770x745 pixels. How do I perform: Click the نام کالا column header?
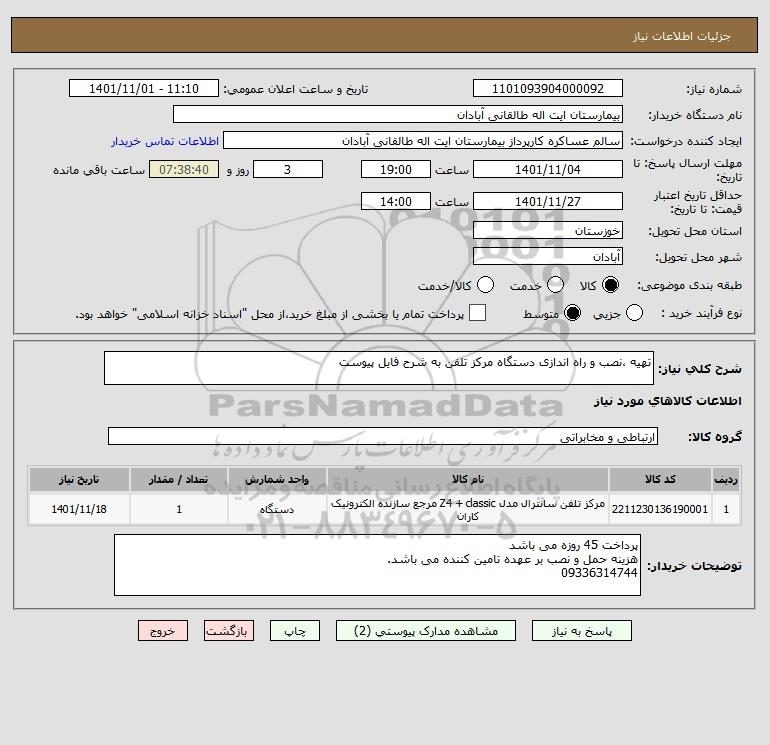[468, 479]
